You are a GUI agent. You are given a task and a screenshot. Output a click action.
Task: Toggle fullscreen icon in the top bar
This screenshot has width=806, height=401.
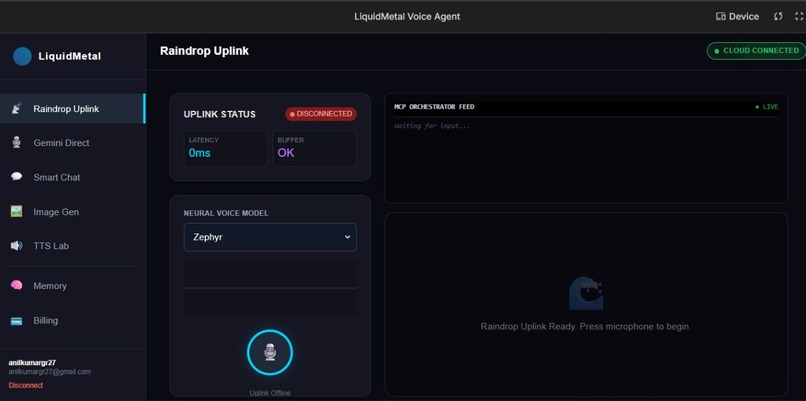(799, 16)
